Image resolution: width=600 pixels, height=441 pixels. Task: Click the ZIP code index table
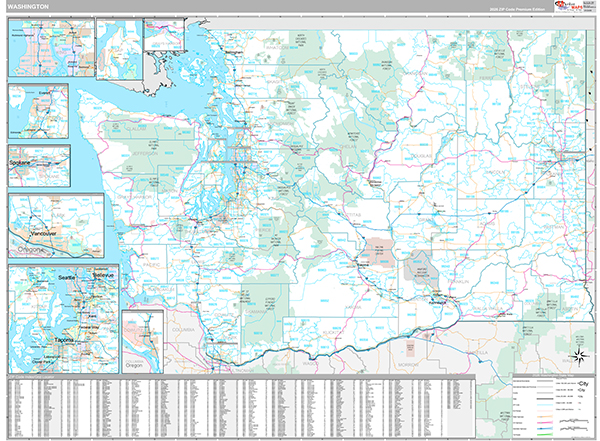pyautogui.click(x=241, y=407)
